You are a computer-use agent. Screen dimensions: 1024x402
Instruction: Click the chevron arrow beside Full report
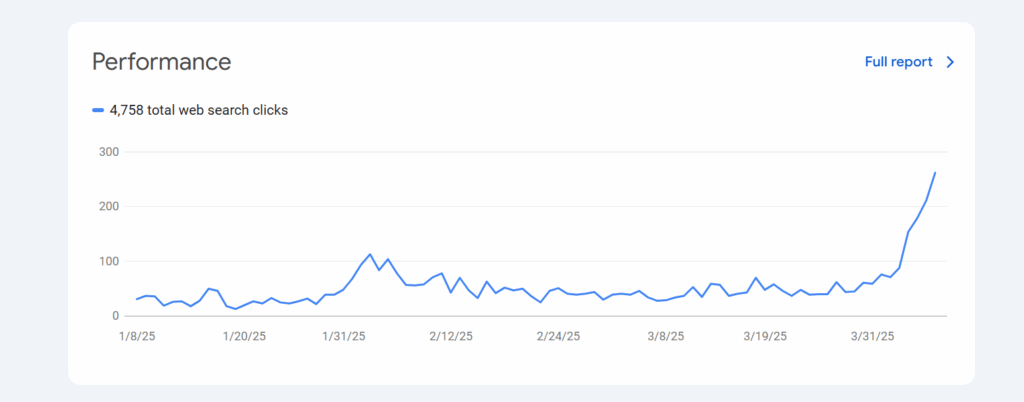coord(950,62)
